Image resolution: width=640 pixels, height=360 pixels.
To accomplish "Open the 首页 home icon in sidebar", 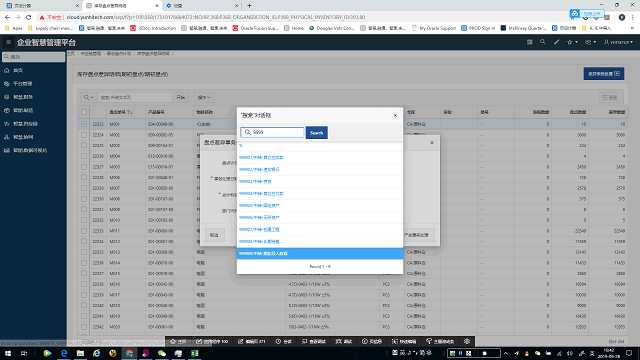I will 7,71.
